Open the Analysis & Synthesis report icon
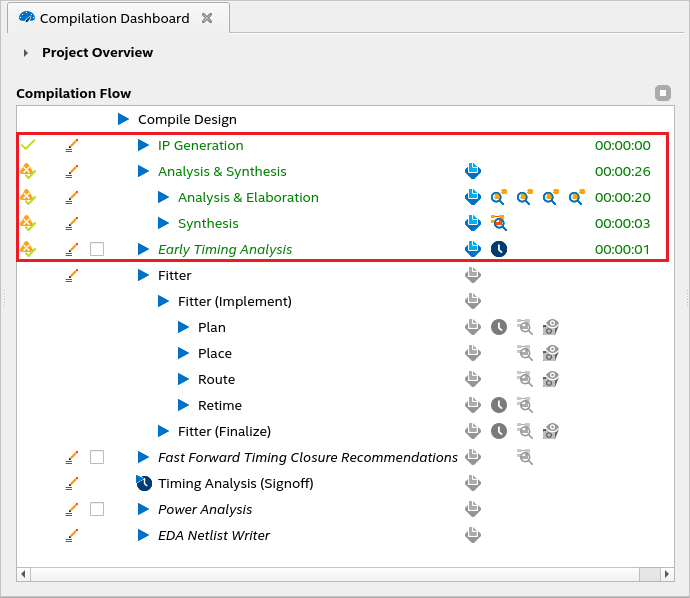Viewport: 690px width, 598px height. (x=473, y=171)
